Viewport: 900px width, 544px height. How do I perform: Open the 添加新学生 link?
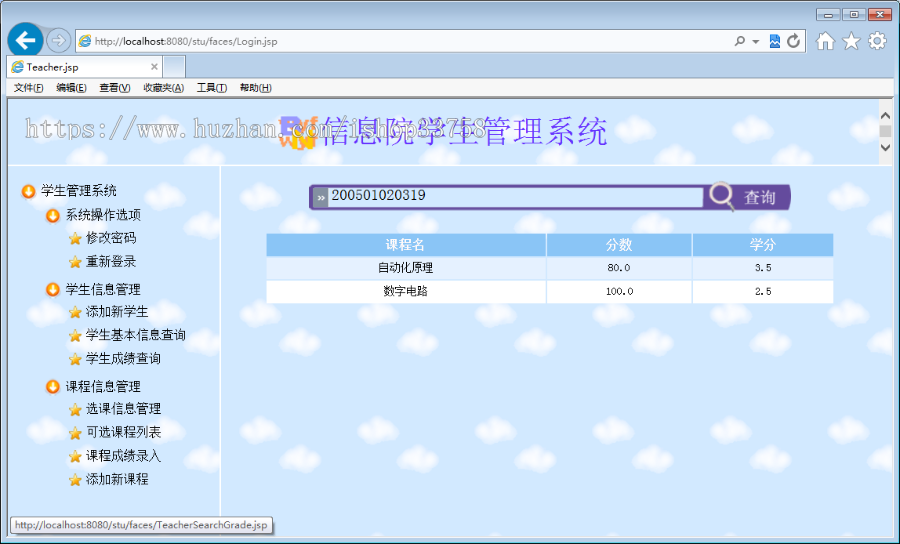pyautogui.click(x=117, y=312)
